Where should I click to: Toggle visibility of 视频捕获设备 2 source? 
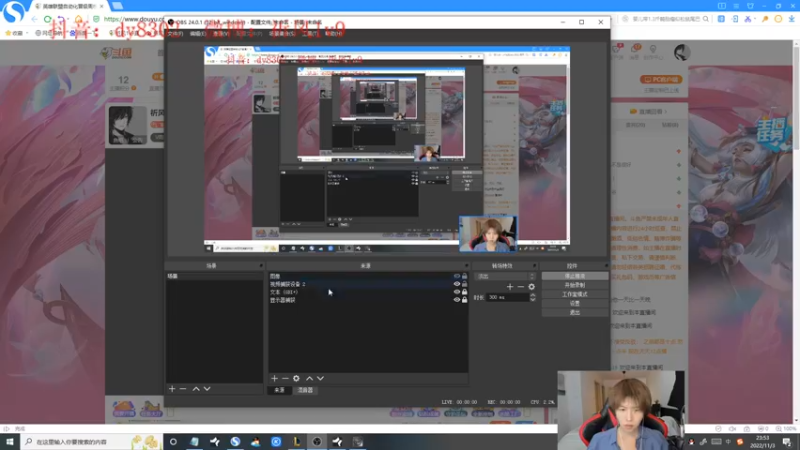click(x=457, y=284)
